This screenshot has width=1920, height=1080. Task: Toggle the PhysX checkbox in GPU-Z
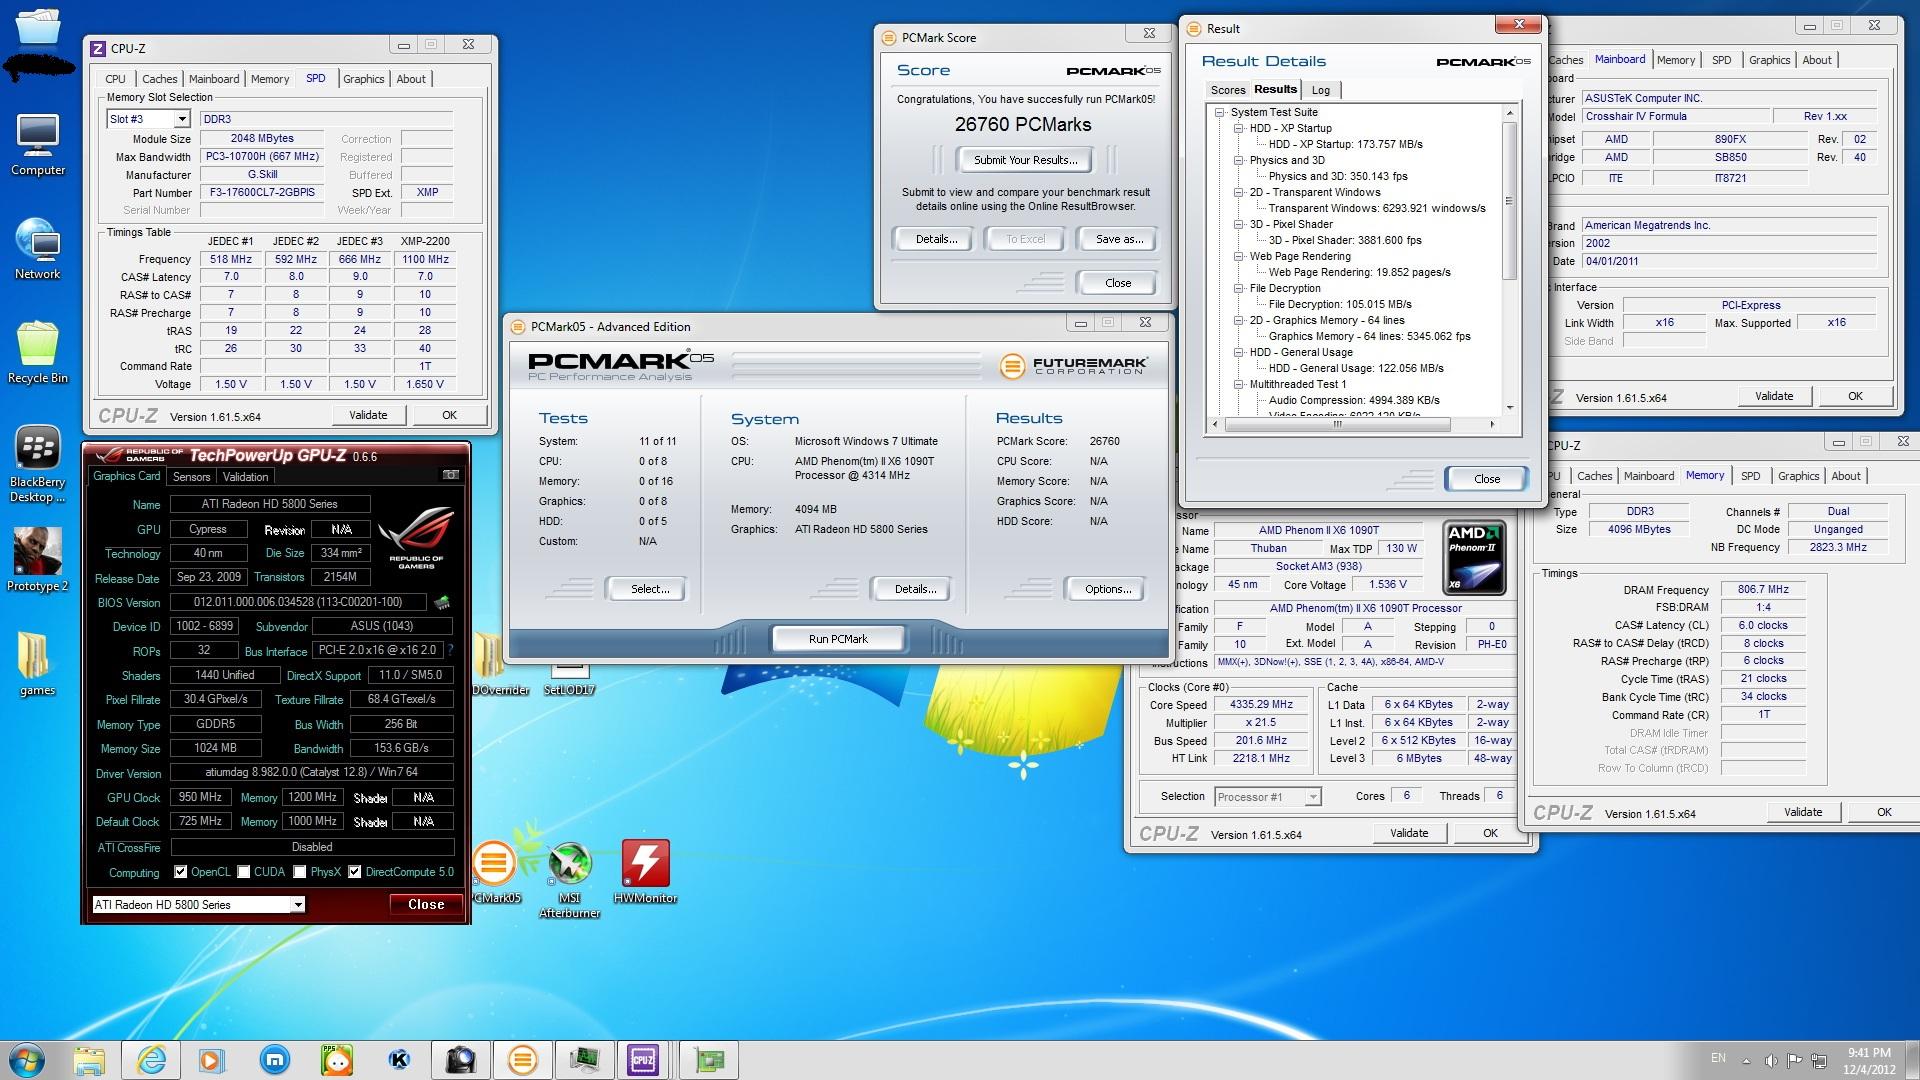[300, 872]
